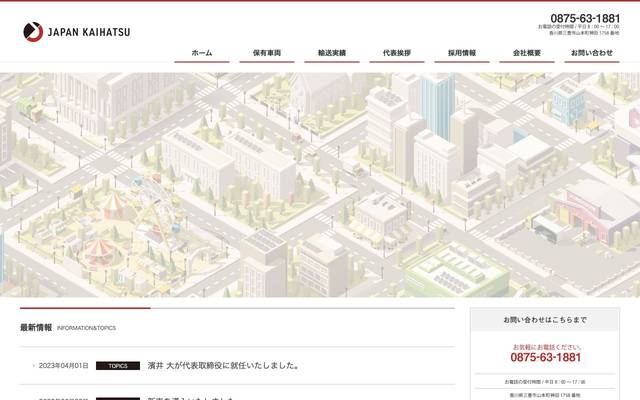Click the お問い合わせはこちらまで sidebar heading
Viewport: 640px width, 400px height.
pyautogui.click(x=545, y=320)
